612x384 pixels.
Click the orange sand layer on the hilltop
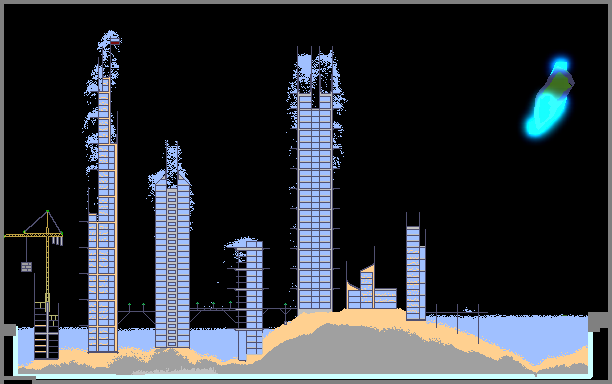[351, 317]
